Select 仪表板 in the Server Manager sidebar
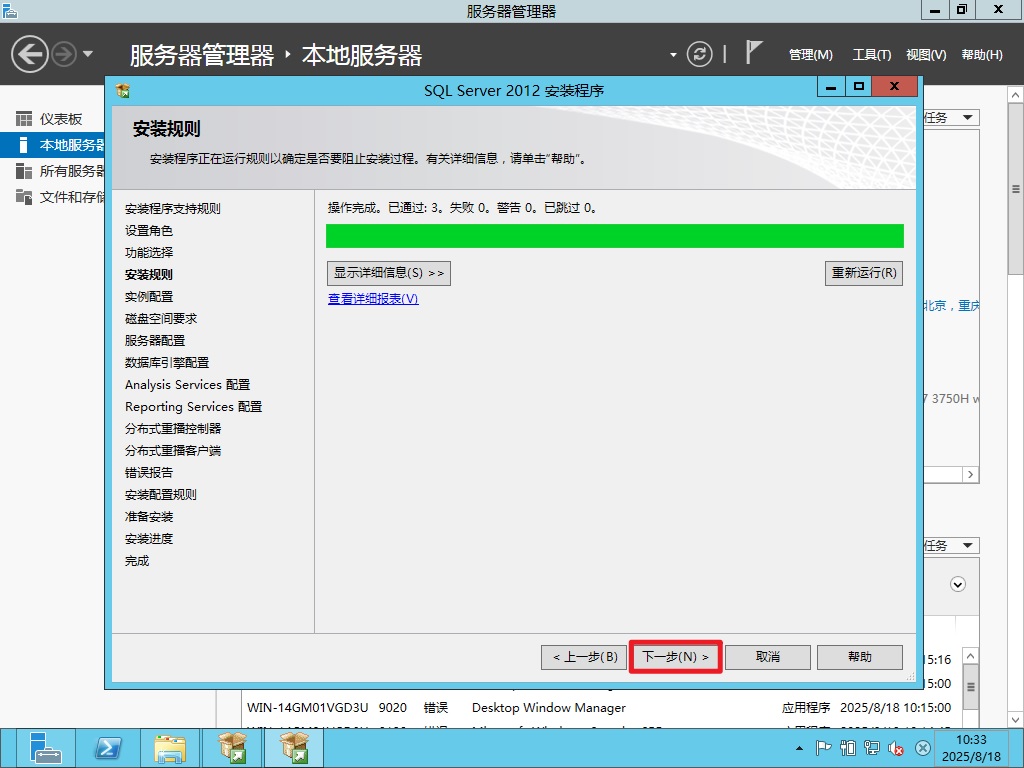 tap(61, 119)
